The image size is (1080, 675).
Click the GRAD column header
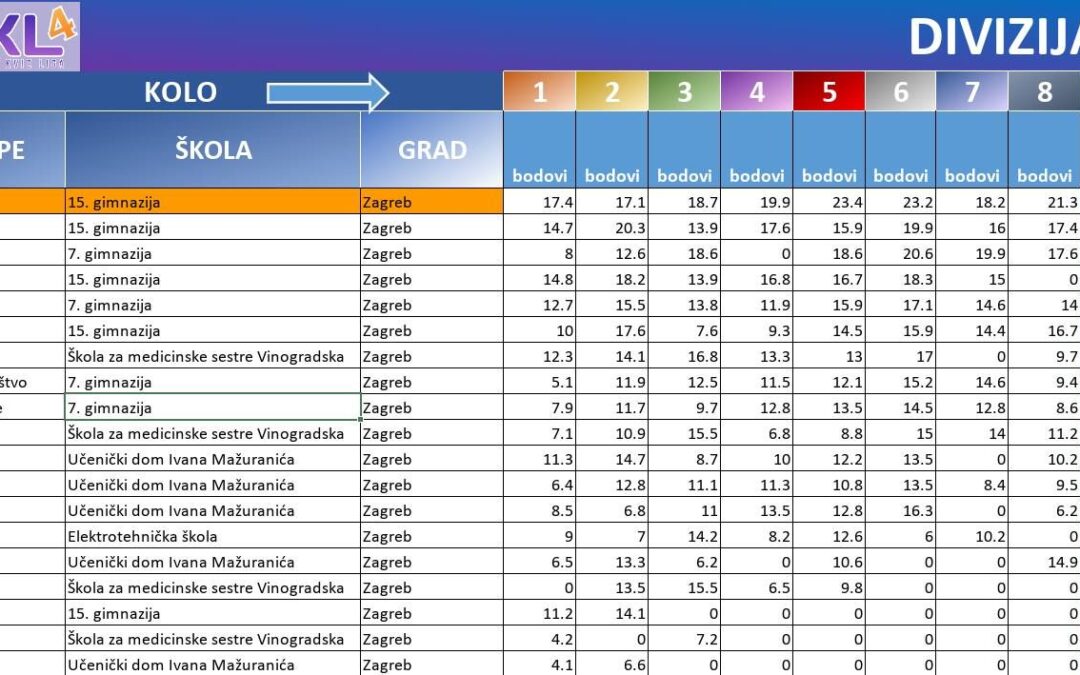430,148
